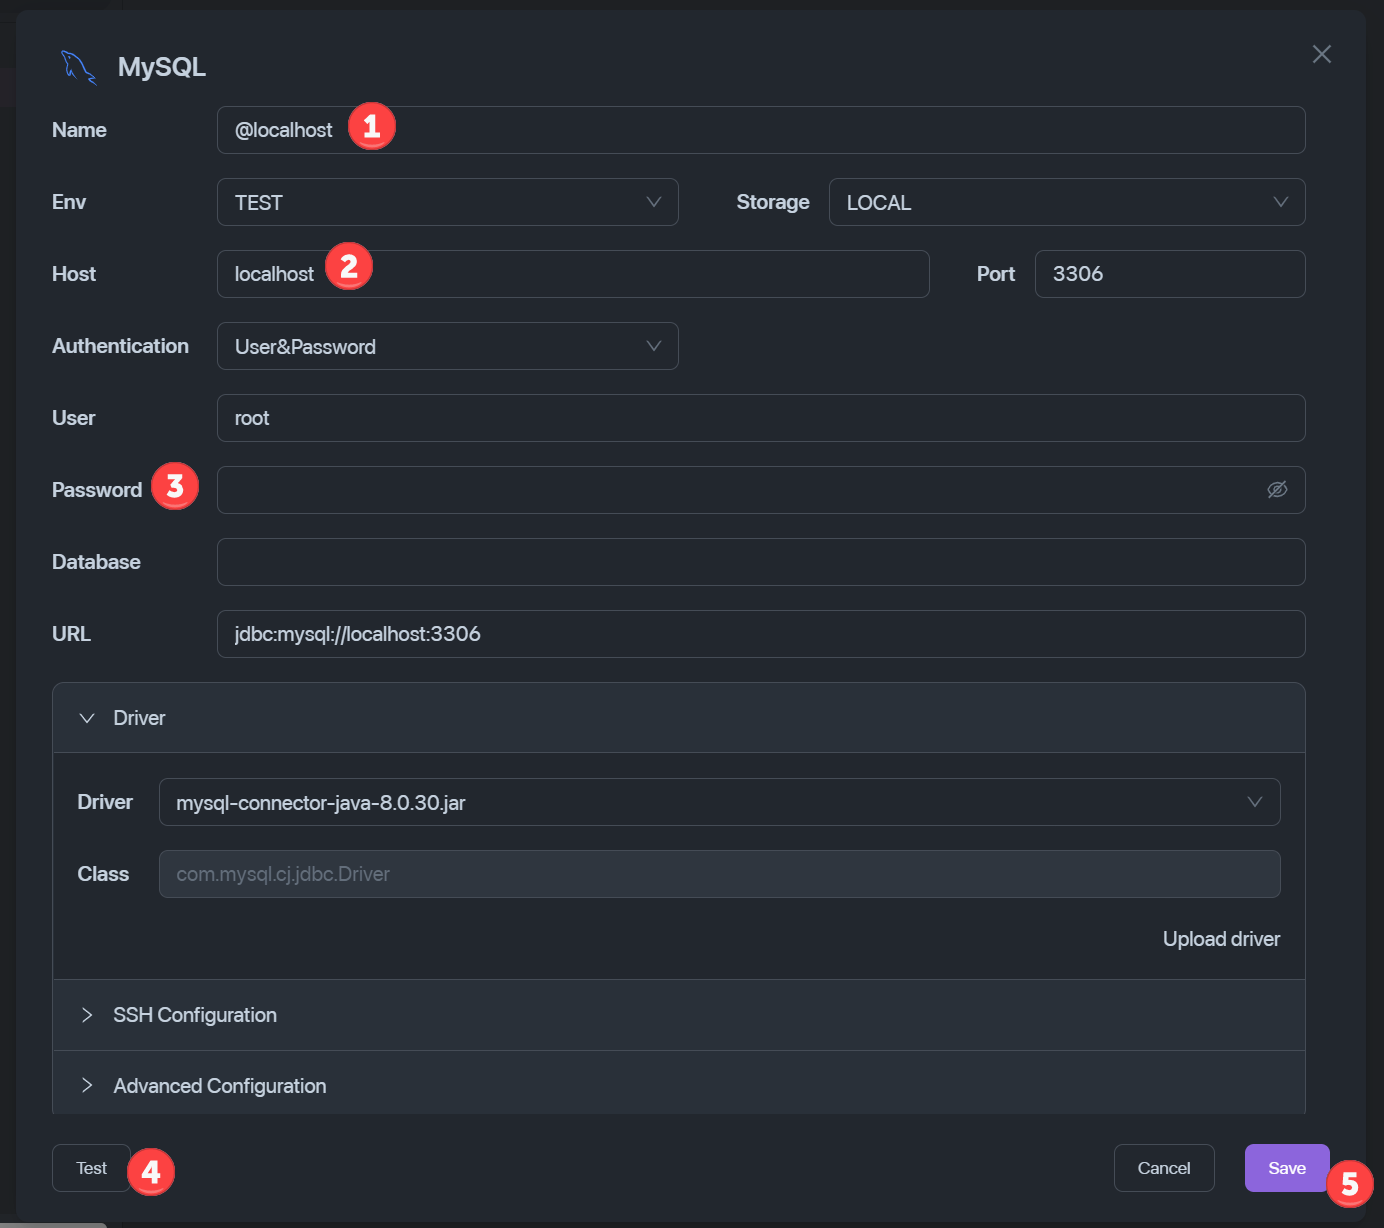Click the Authentication label
This screenshot has width=1384, height=1228.
(120, 346)
